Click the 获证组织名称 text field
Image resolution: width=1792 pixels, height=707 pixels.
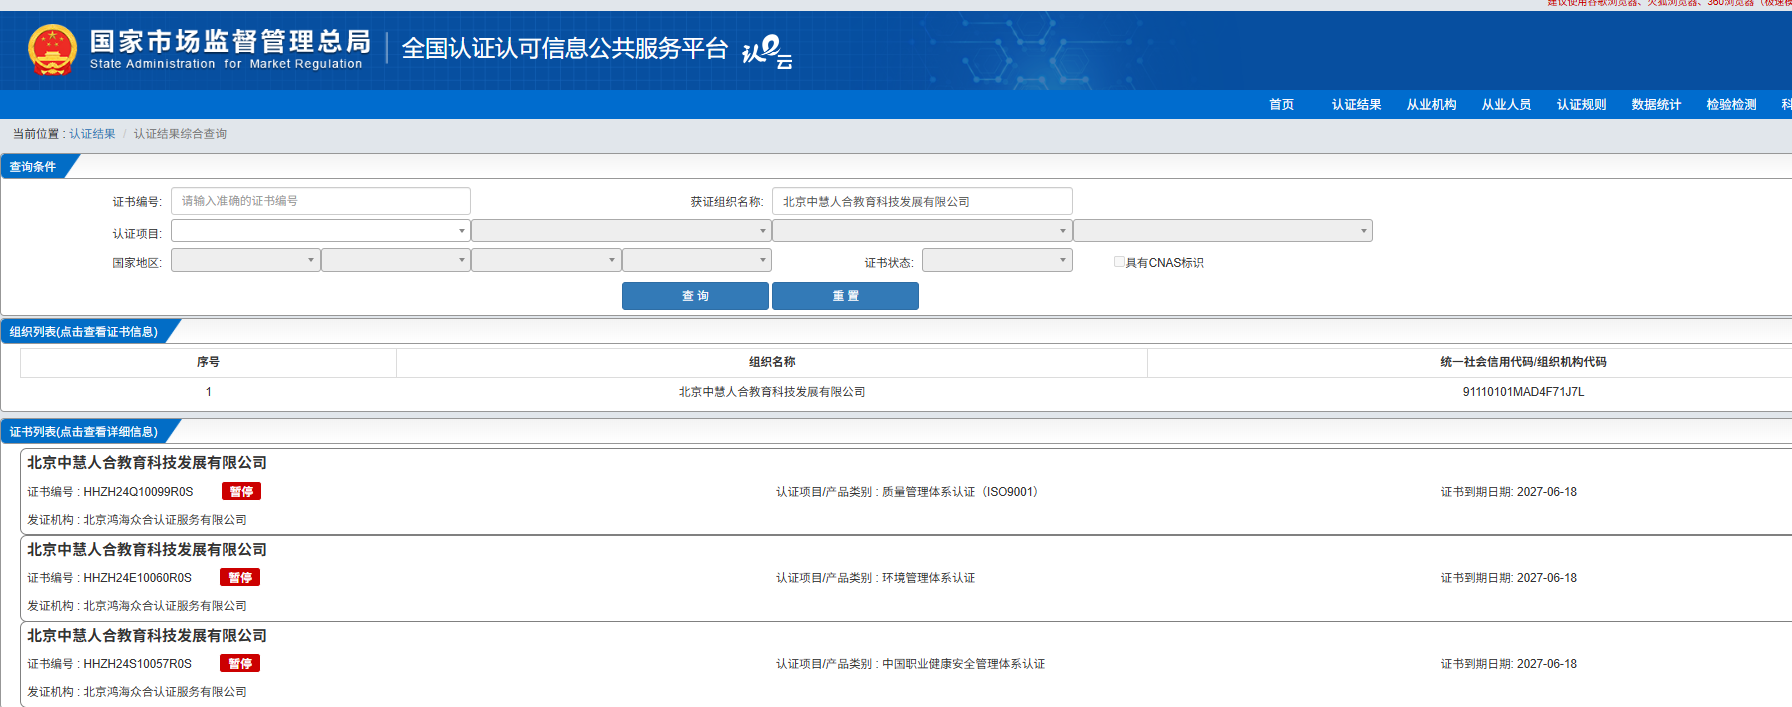pos(921,201)
